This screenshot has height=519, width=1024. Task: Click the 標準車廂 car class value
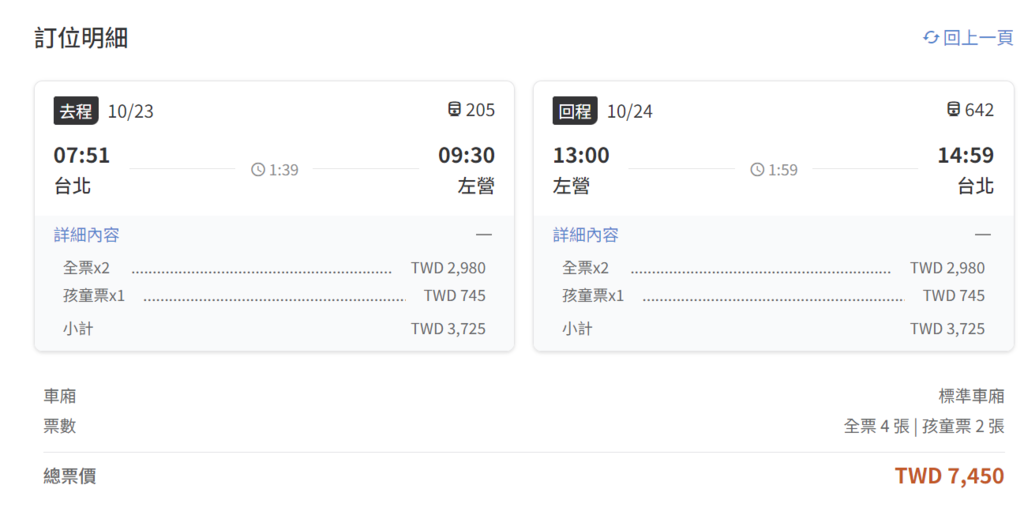[x=971, y=396]
